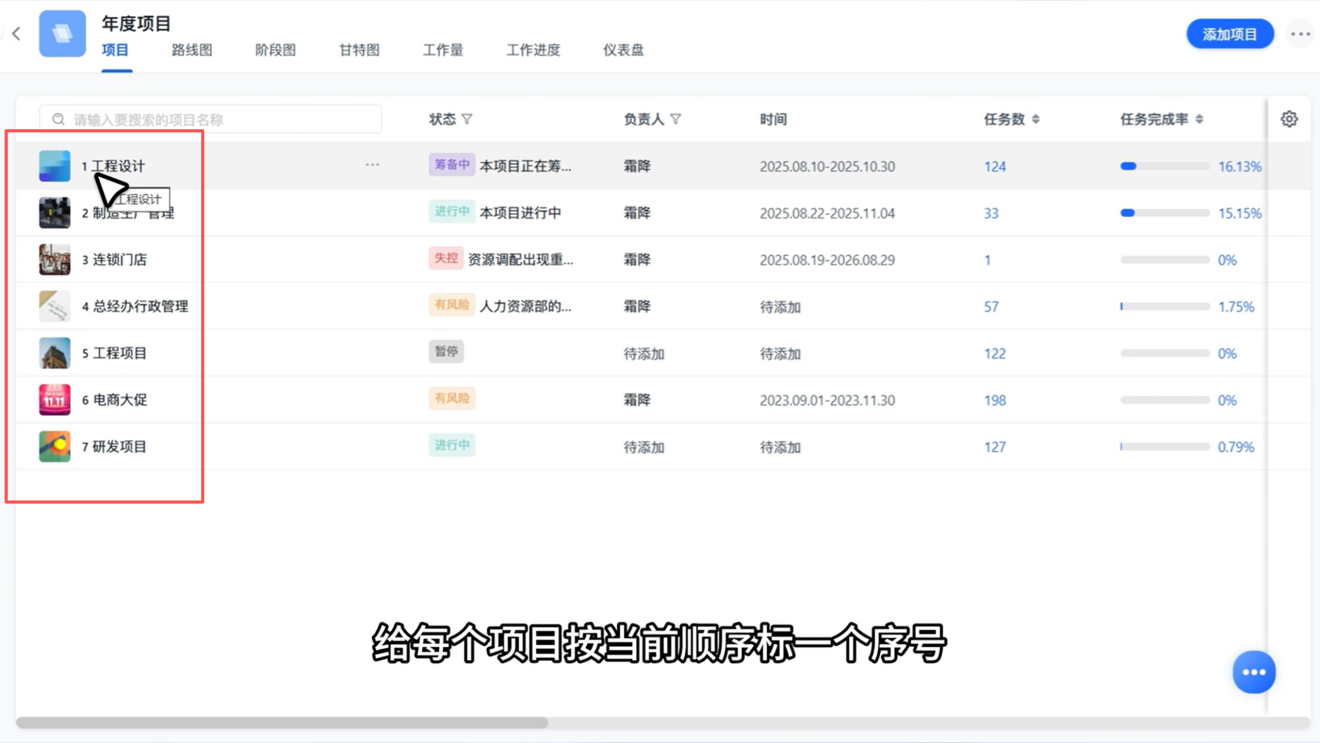This screenshot has width=1320, height=743.
Task: Click the 有风险 tag for 总经办行政管理
Action: pos(451,305)
